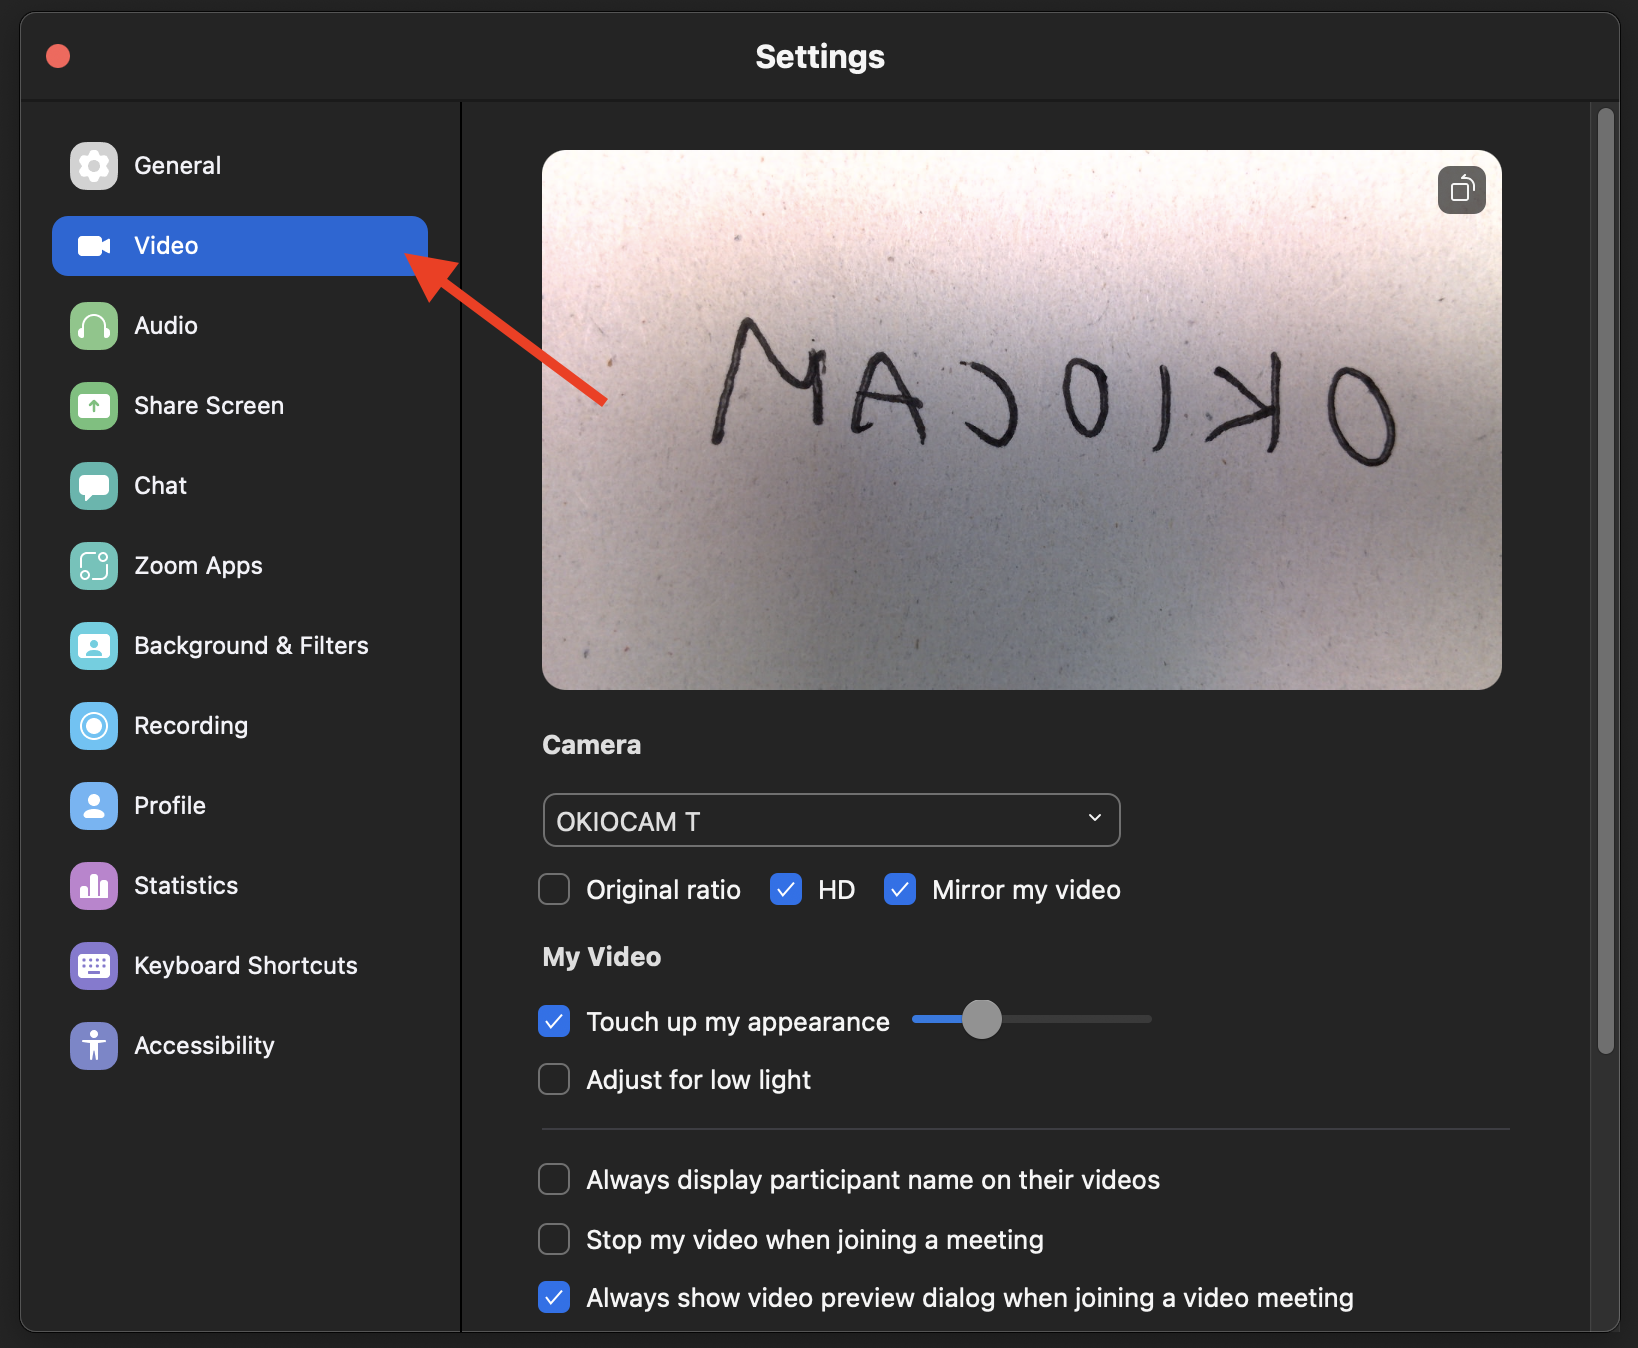Click the Touch up my appearance text
The image size is (1638, 1348).
point(738,1022)
